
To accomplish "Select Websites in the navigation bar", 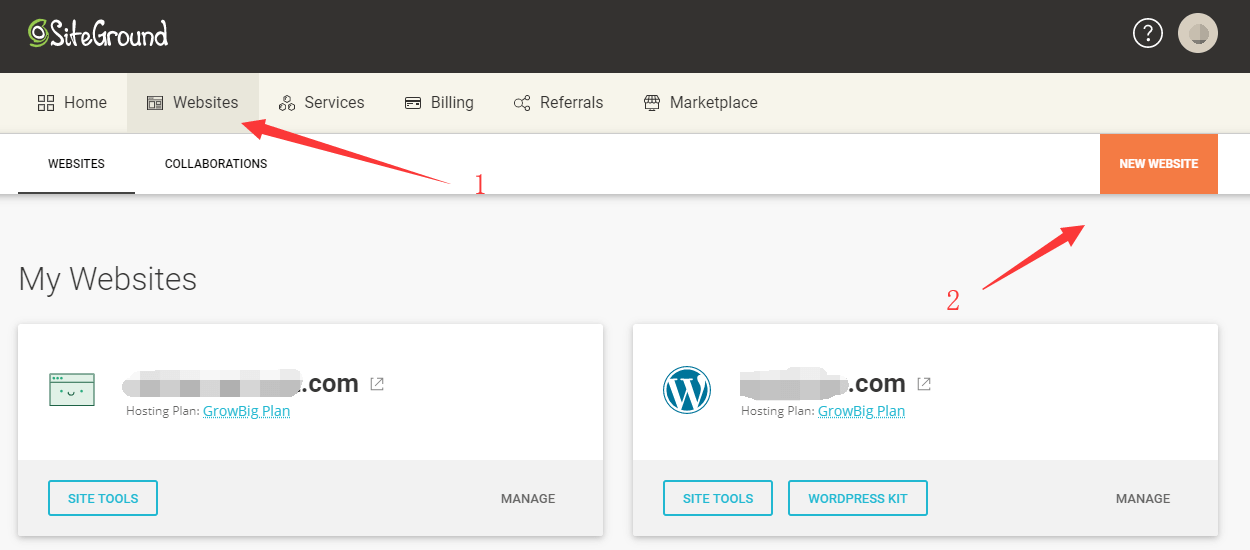I will coord(193,102).
